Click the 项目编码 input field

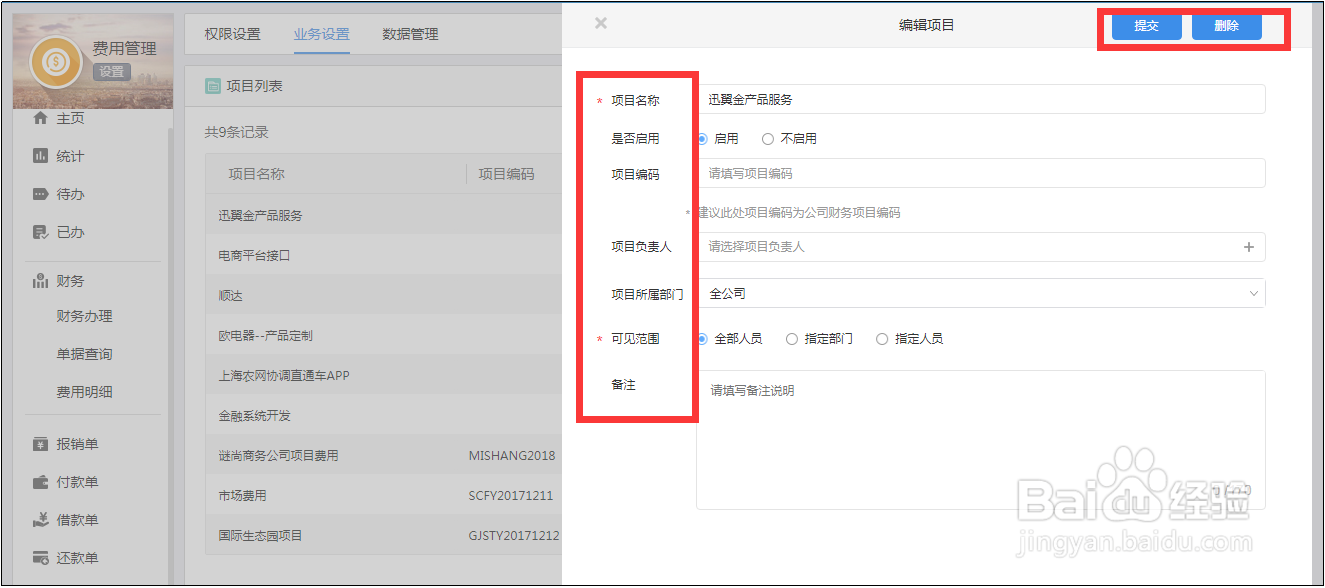tap(980, 173)
